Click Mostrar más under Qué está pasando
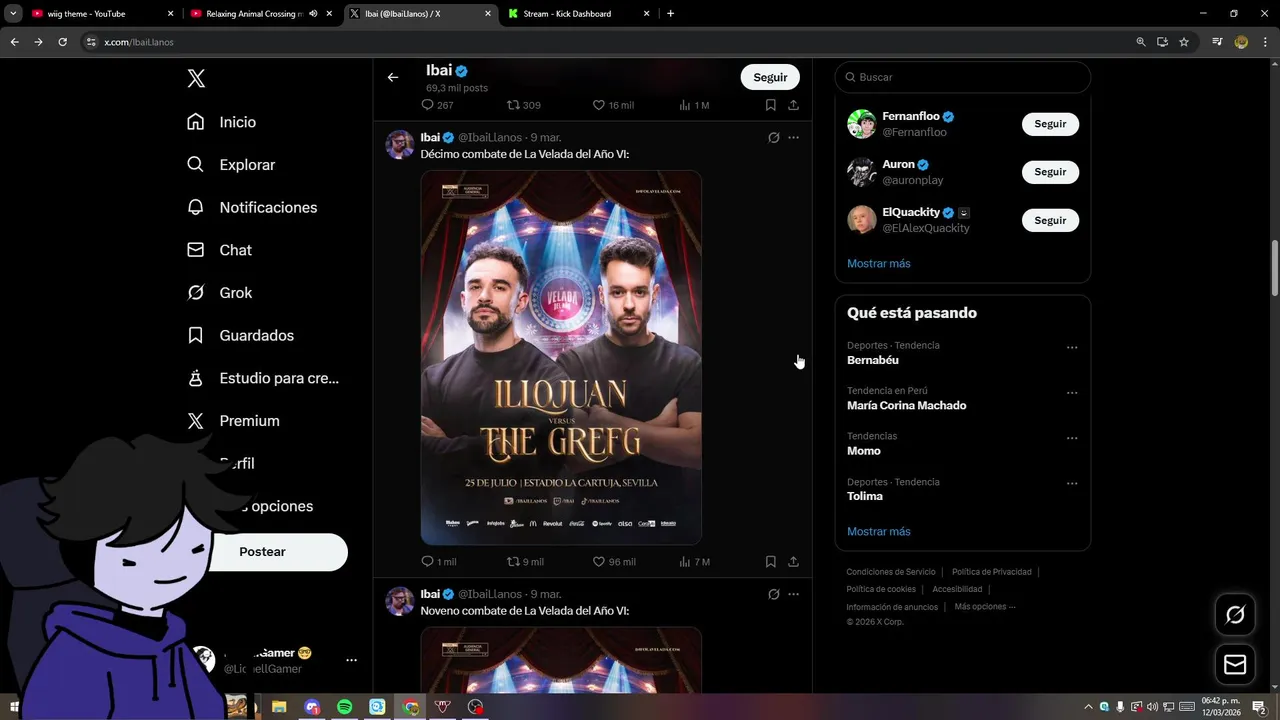This screenshot has width=1280, height=720. coord(879,531)
